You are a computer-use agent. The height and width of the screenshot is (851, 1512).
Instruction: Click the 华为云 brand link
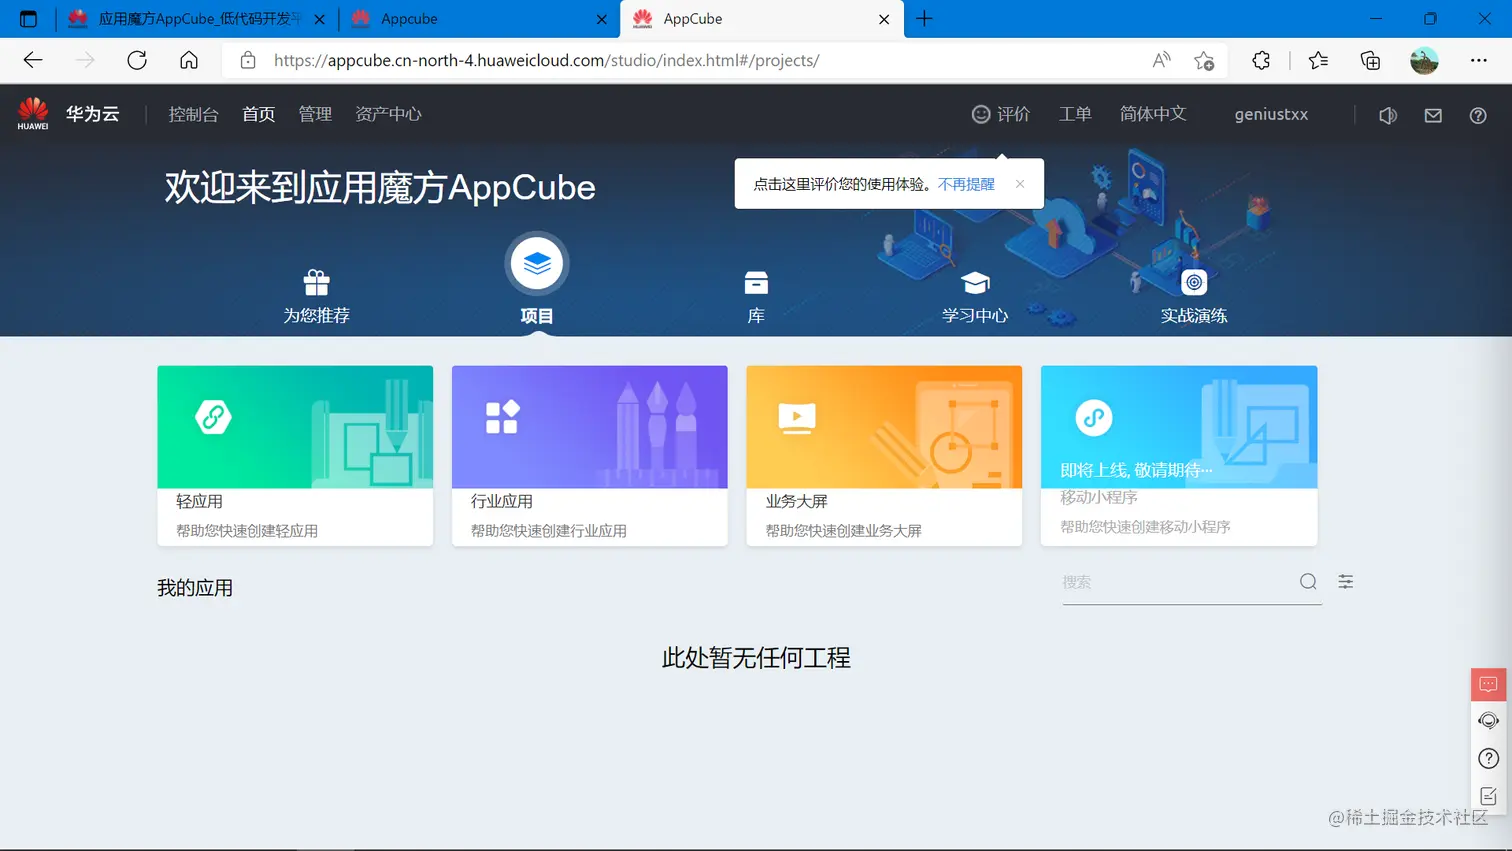(93, 114)
